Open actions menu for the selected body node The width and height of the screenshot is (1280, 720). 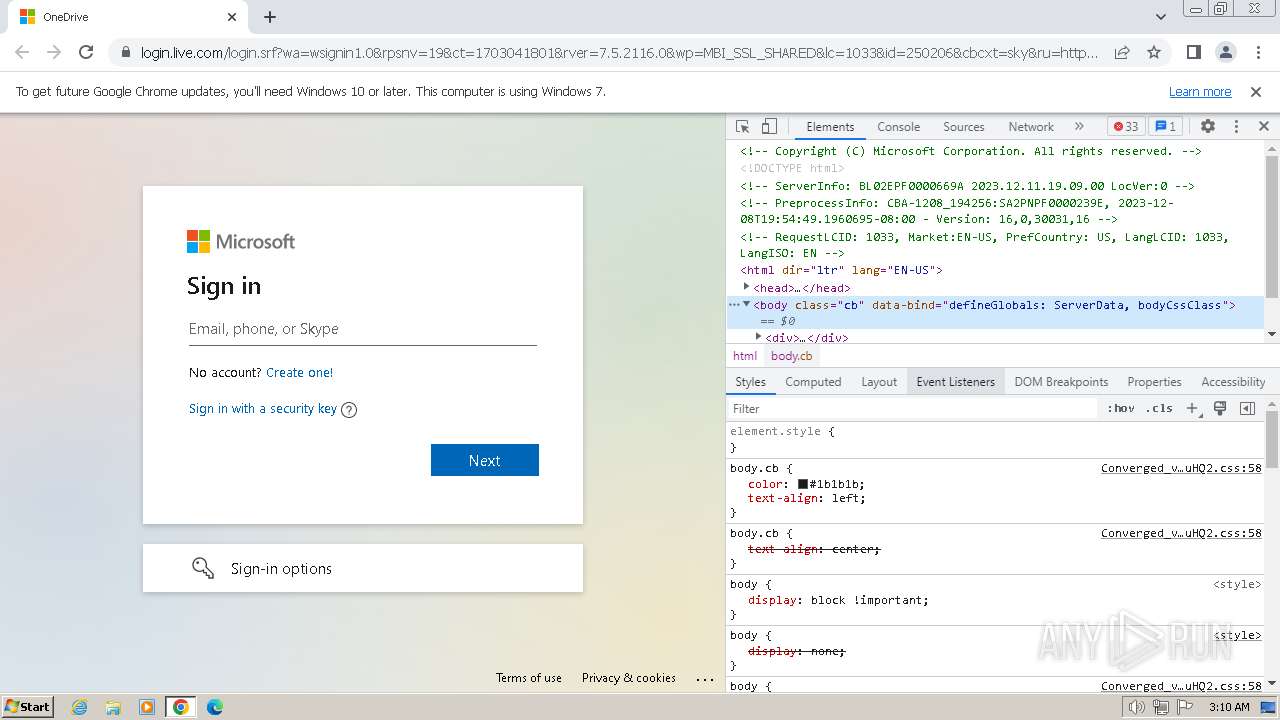click(733, 304)
